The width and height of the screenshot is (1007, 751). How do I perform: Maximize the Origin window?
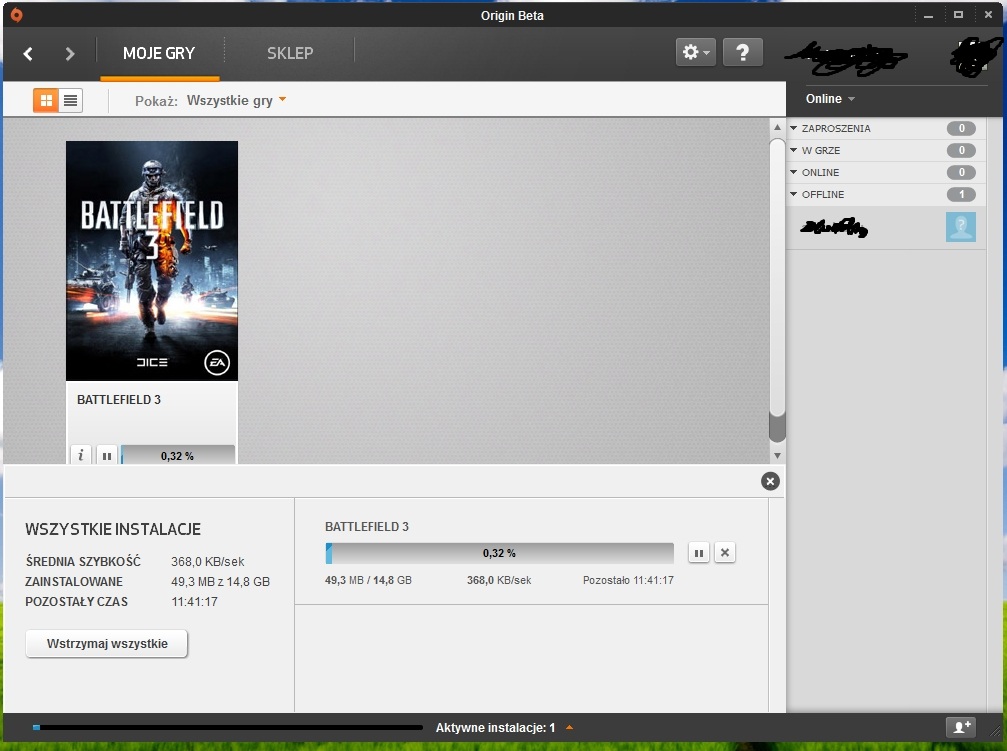point(958,15)
